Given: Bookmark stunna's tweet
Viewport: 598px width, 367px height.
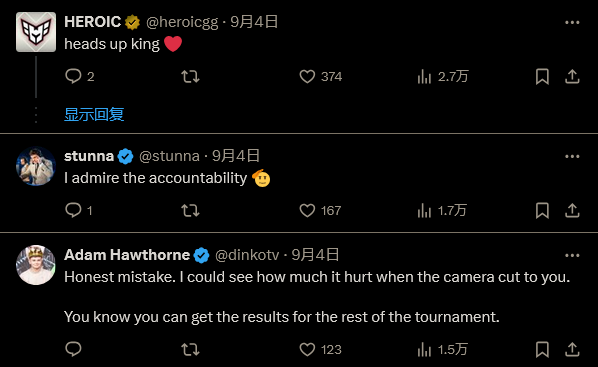Looking at the screenshot, I should click(x=542, y=210).
